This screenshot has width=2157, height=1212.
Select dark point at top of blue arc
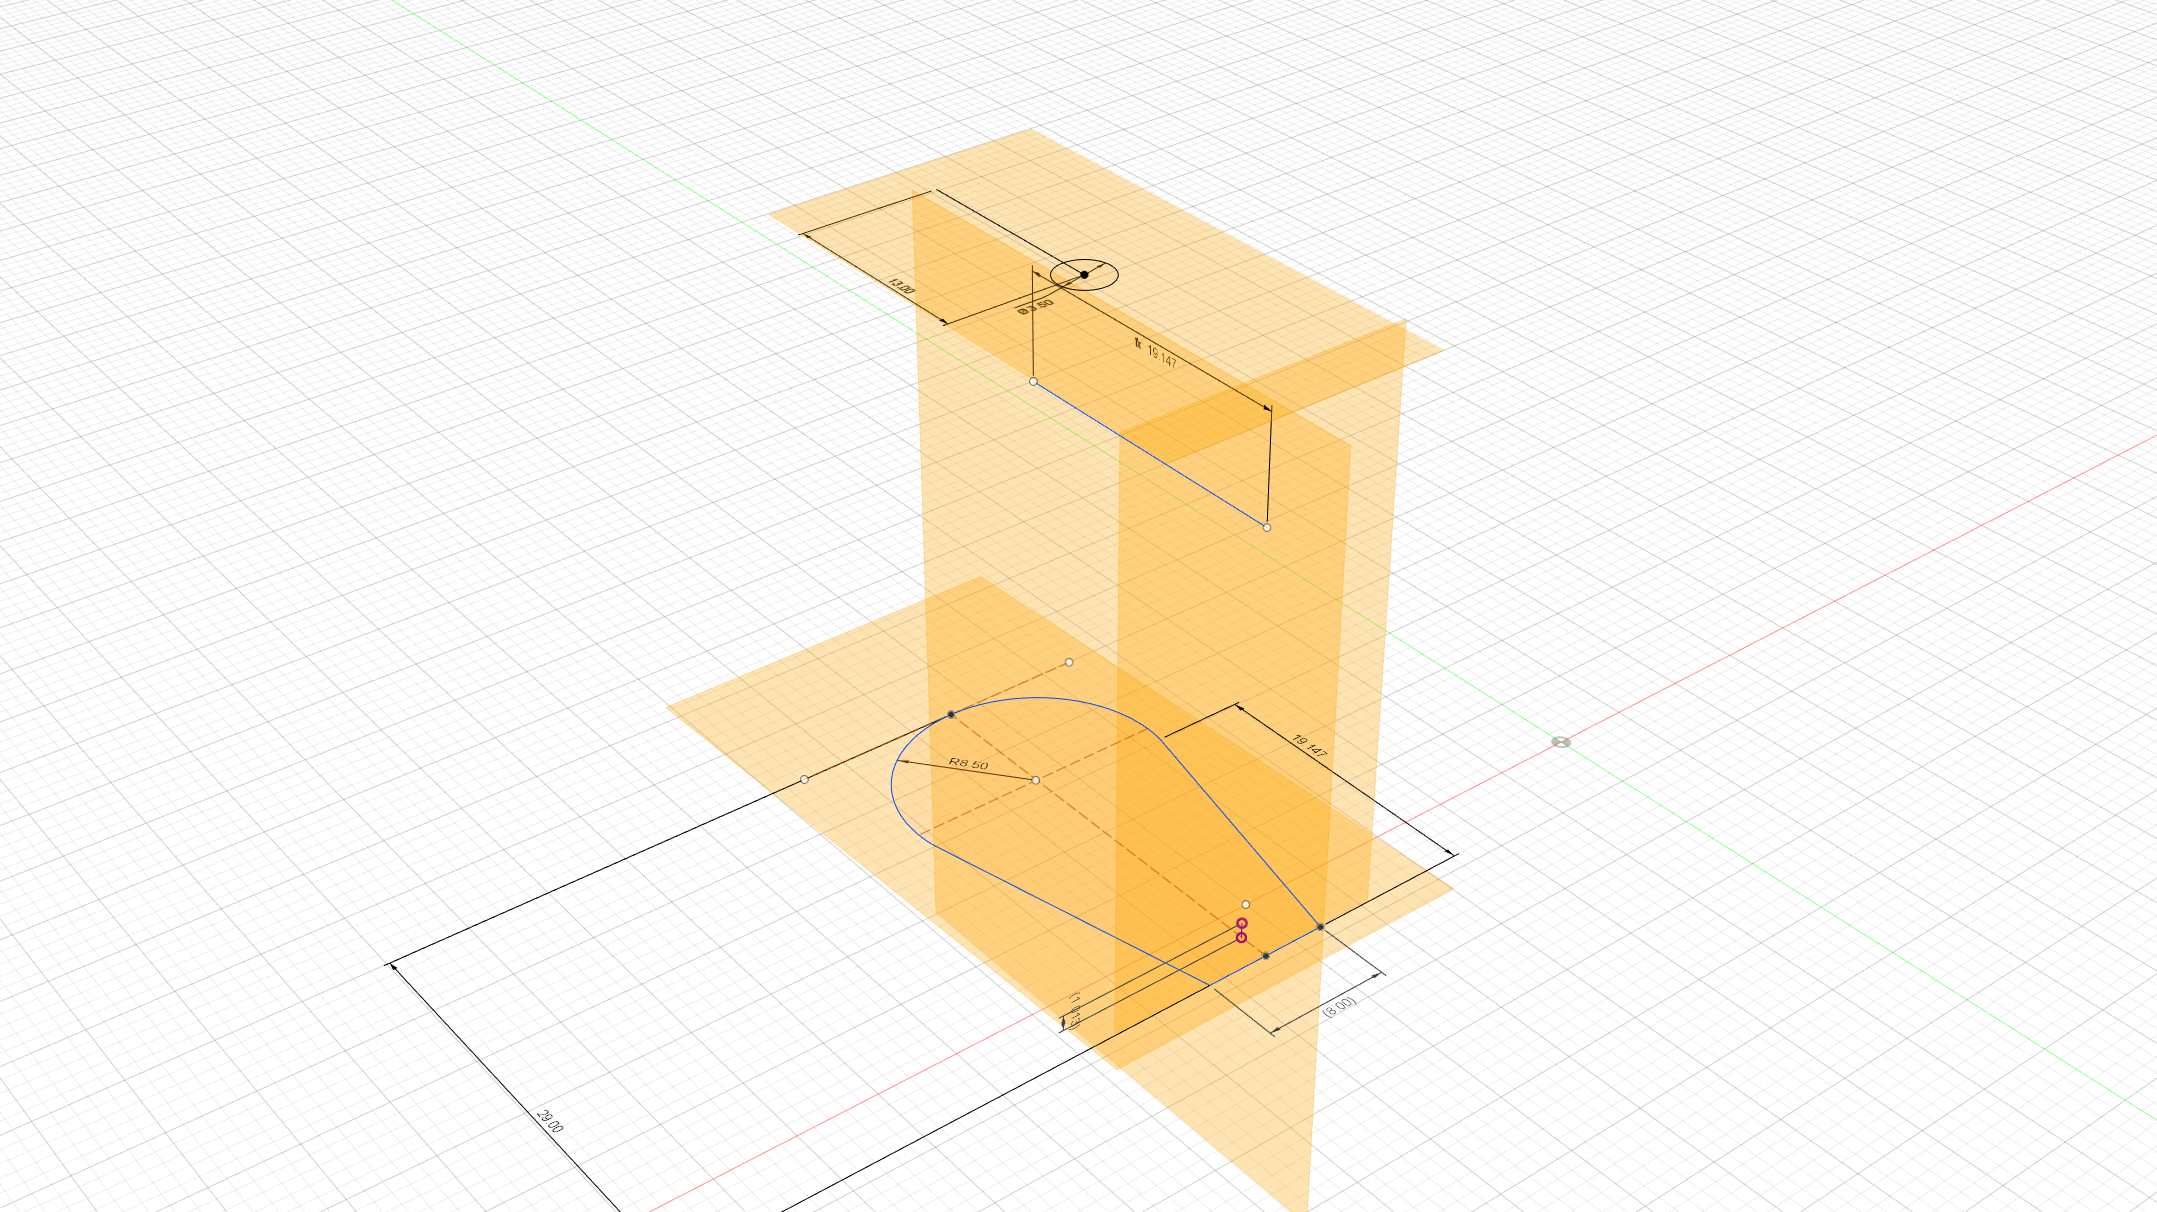click(951, 714)
